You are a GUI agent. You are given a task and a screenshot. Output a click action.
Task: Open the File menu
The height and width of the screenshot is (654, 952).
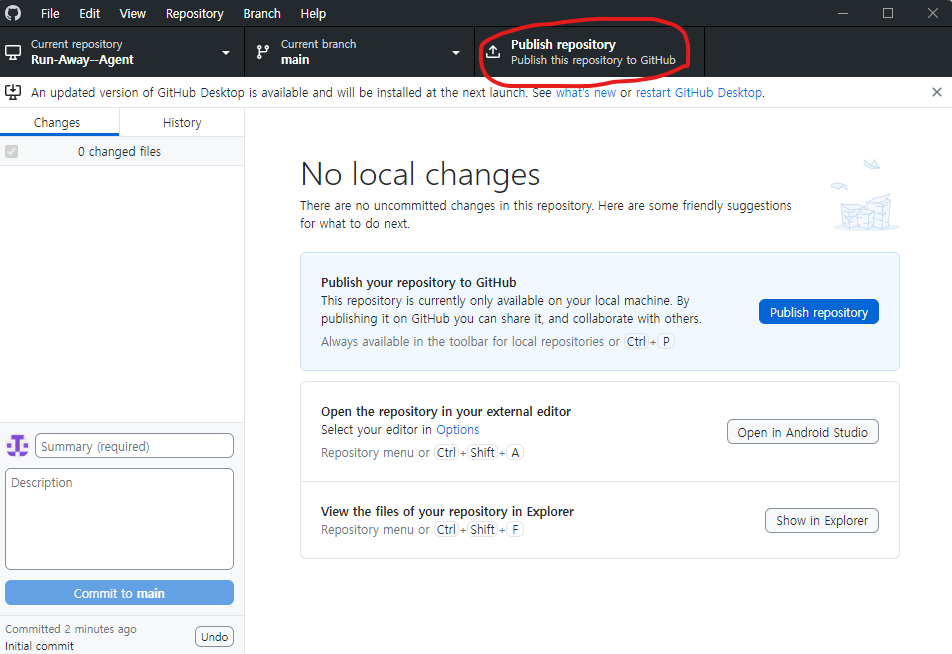(x=50, y=13)
